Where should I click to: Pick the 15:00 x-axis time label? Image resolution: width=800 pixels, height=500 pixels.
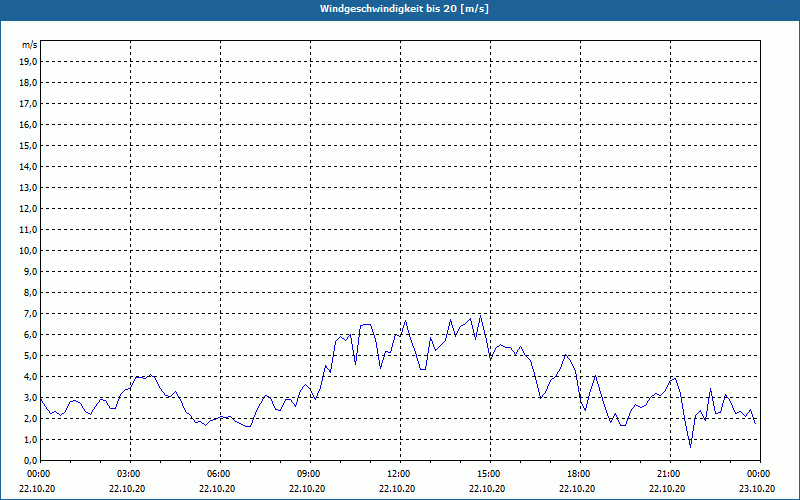pyautogui.click(x=490, y=474)
